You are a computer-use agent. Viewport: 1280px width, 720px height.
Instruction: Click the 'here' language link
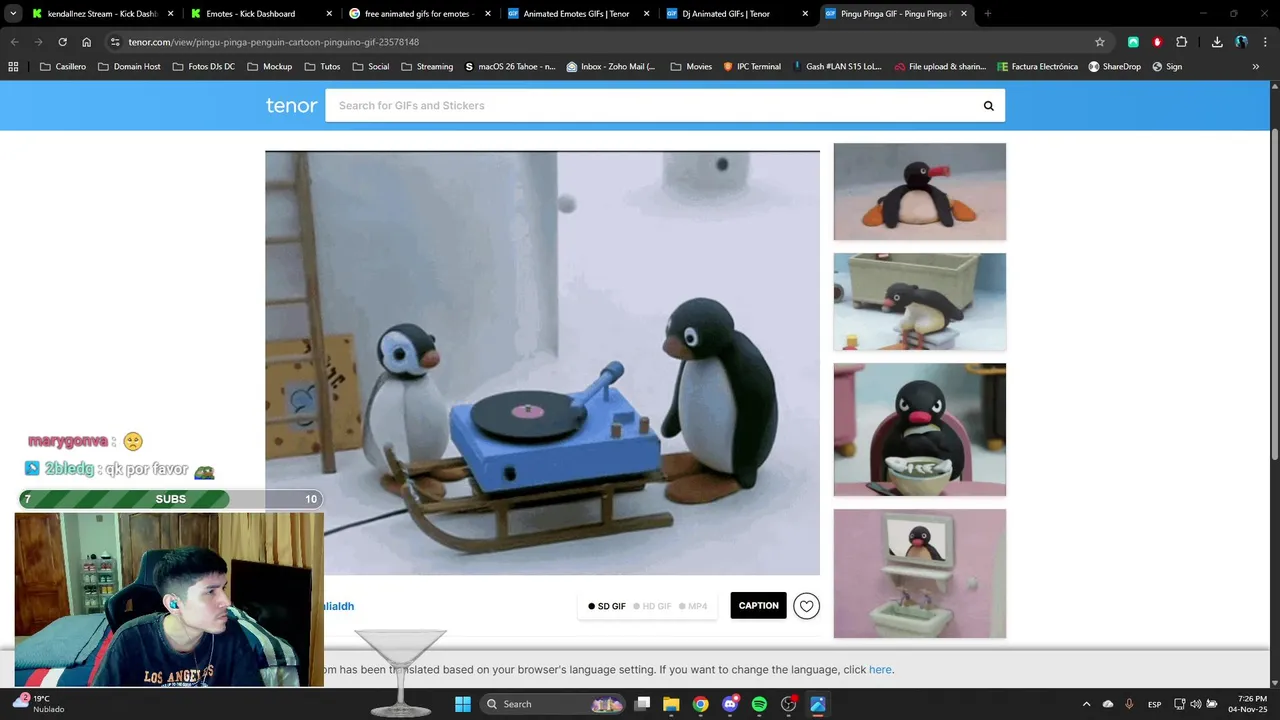click(880, 670)
